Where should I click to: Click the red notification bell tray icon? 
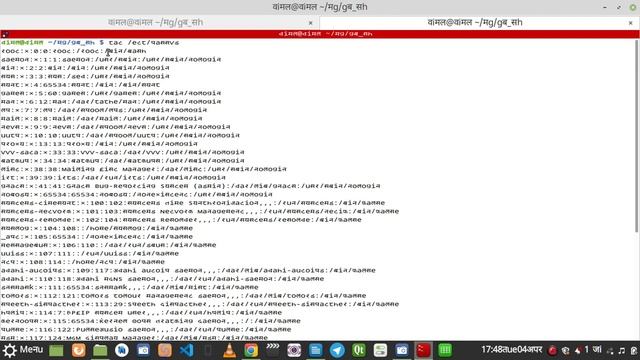578,350
